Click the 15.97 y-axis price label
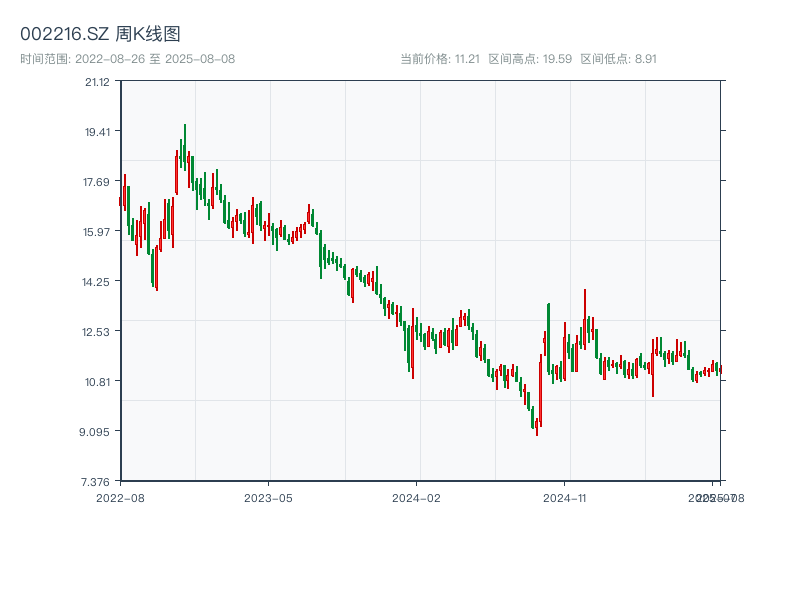The width and height of the screenshot is (800, 600). (x=97, y=232)
